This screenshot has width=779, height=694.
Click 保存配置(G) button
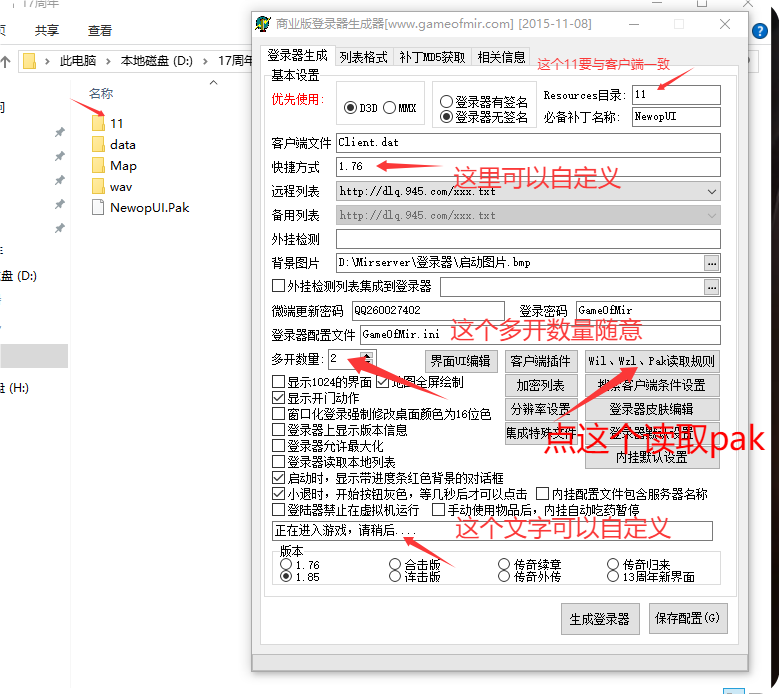tap(688, 618)
